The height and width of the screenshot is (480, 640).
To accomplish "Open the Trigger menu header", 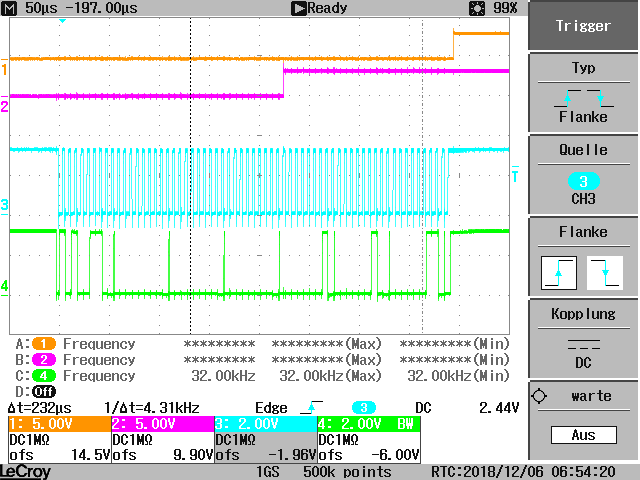I will tap(583, 26).
